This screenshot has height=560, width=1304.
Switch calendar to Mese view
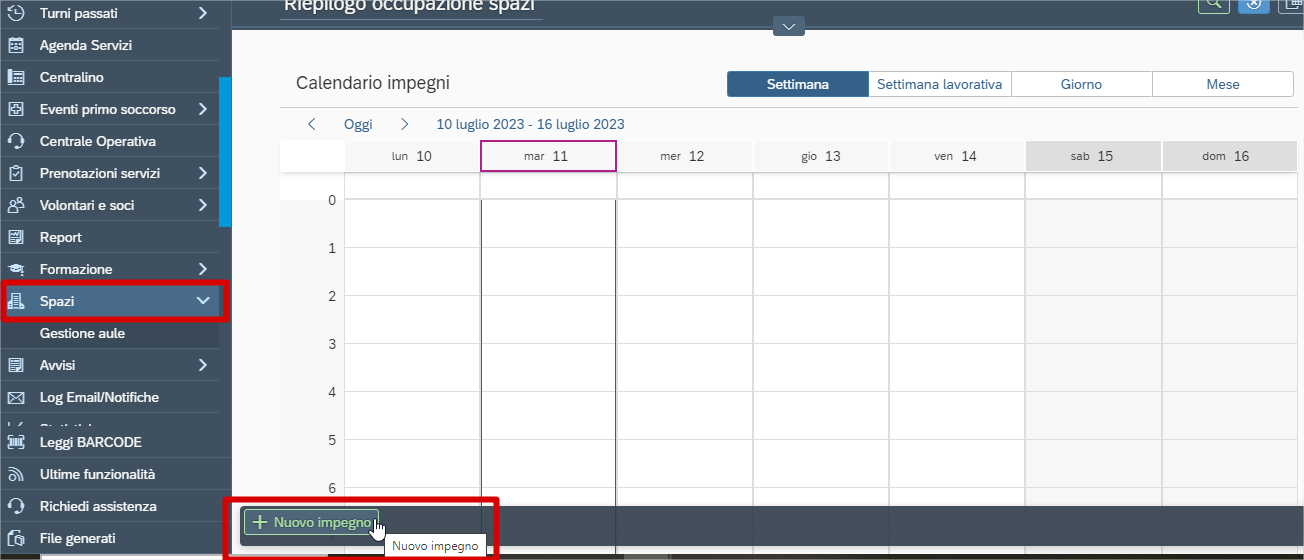[1223, 84]
